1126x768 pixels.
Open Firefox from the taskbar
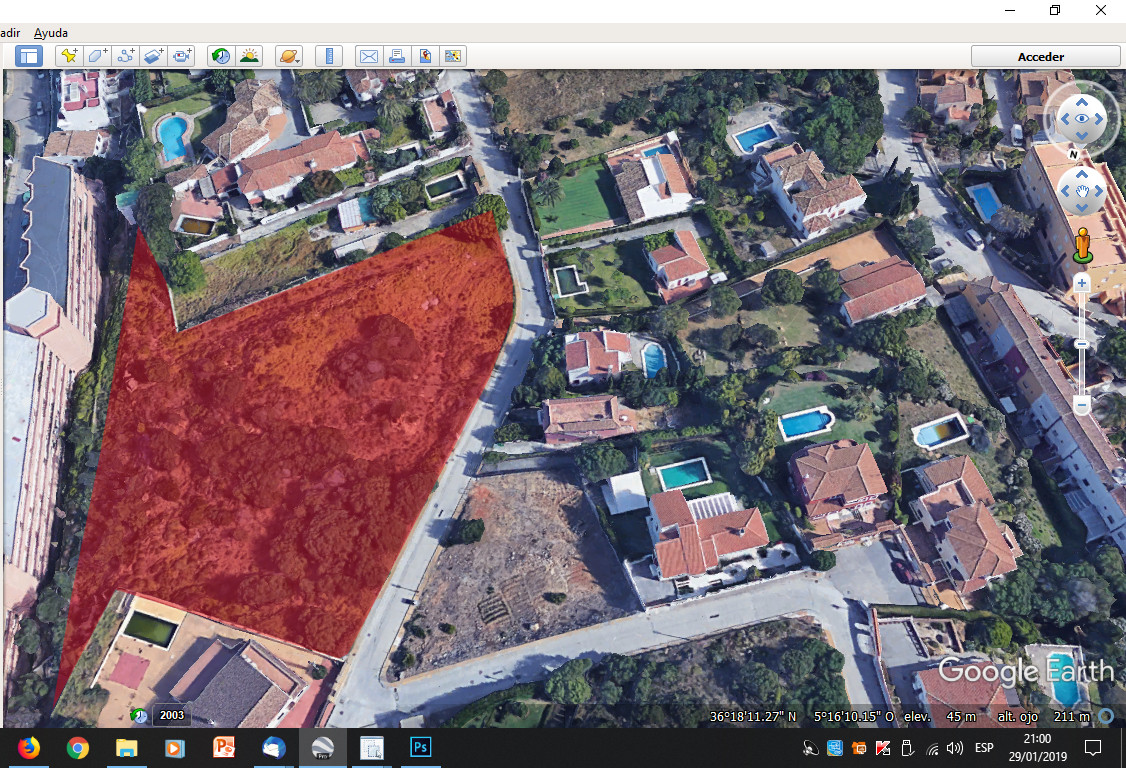click(29, 748)
